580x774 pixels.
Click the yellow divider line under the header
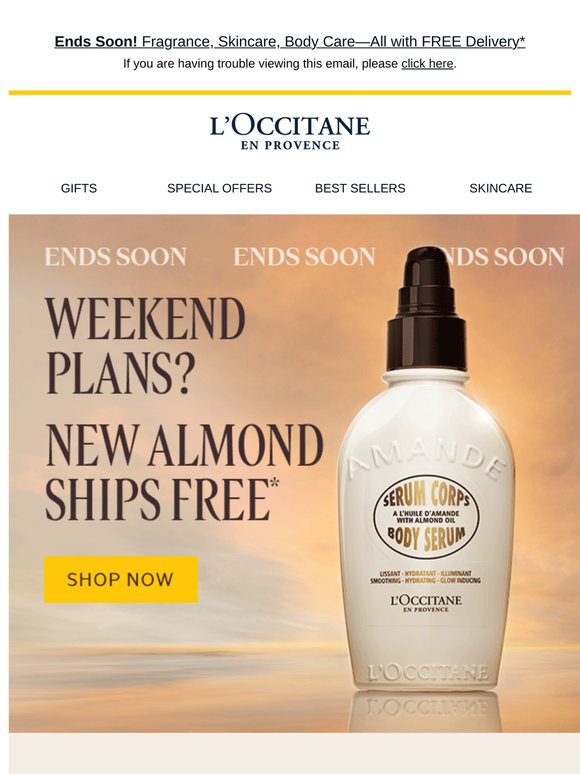(x=290, y=92)
